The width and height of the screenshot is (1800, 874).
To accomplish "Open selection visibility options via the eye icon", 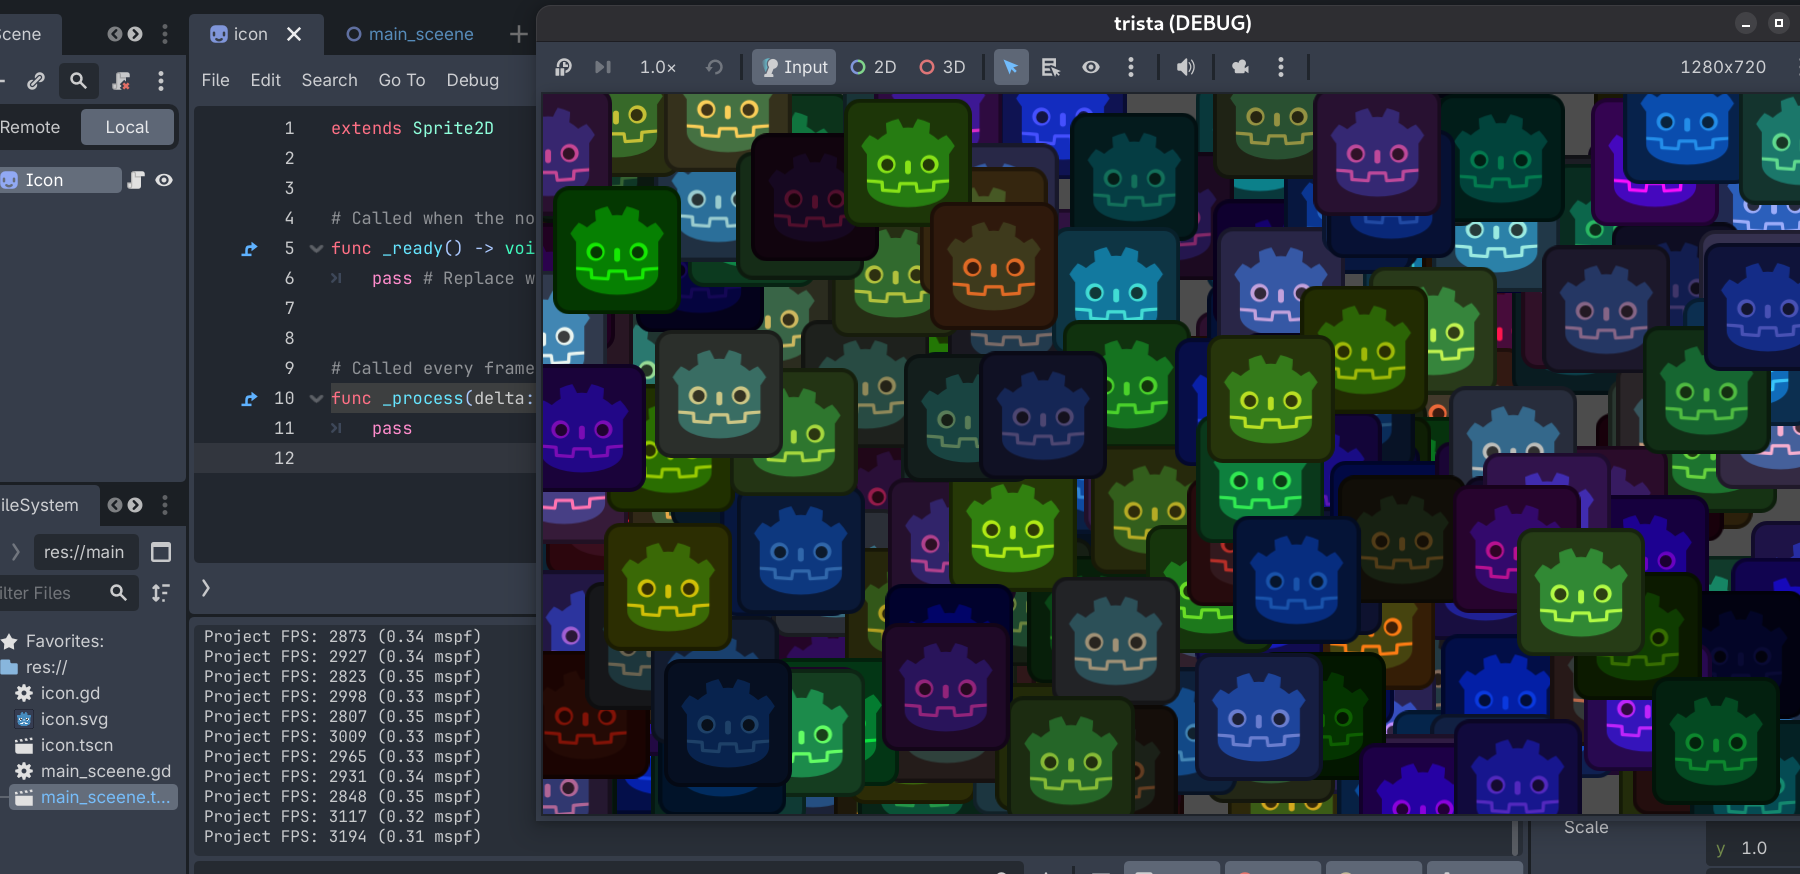I will (1091, 67).
